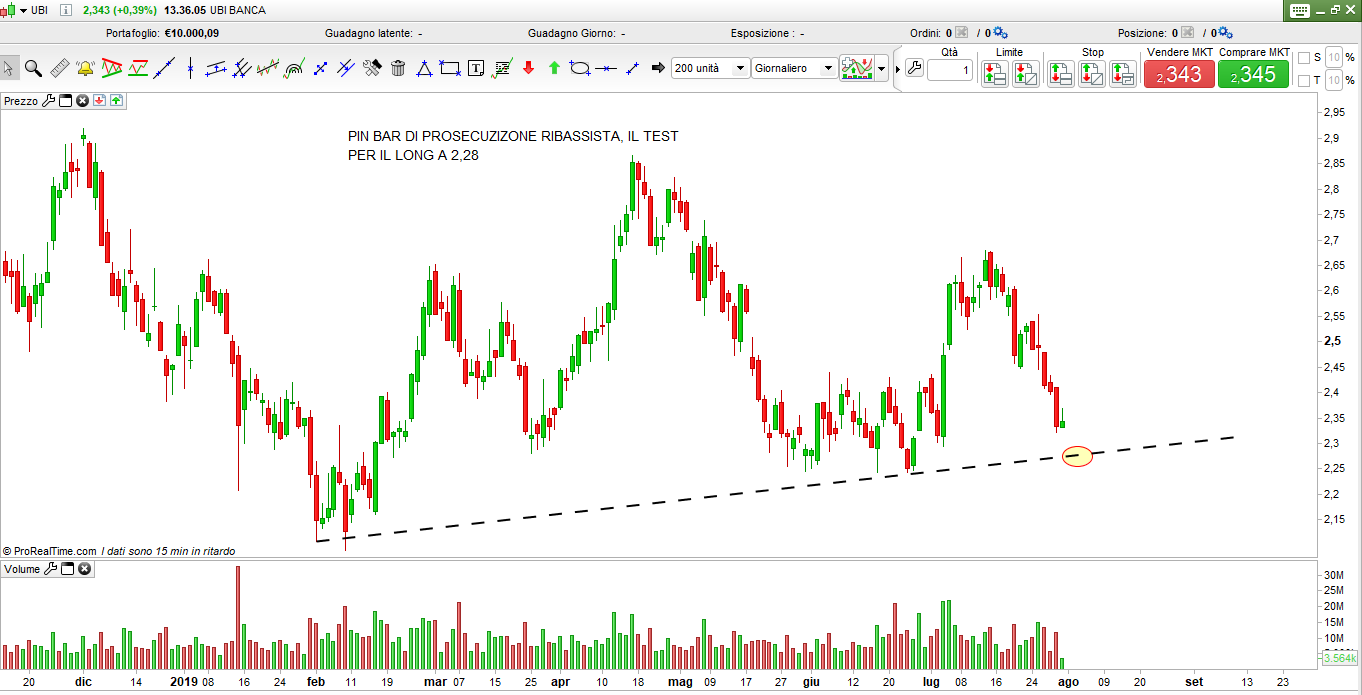
Task: Select the text annotation tool
Action: [x=476, y=68]
